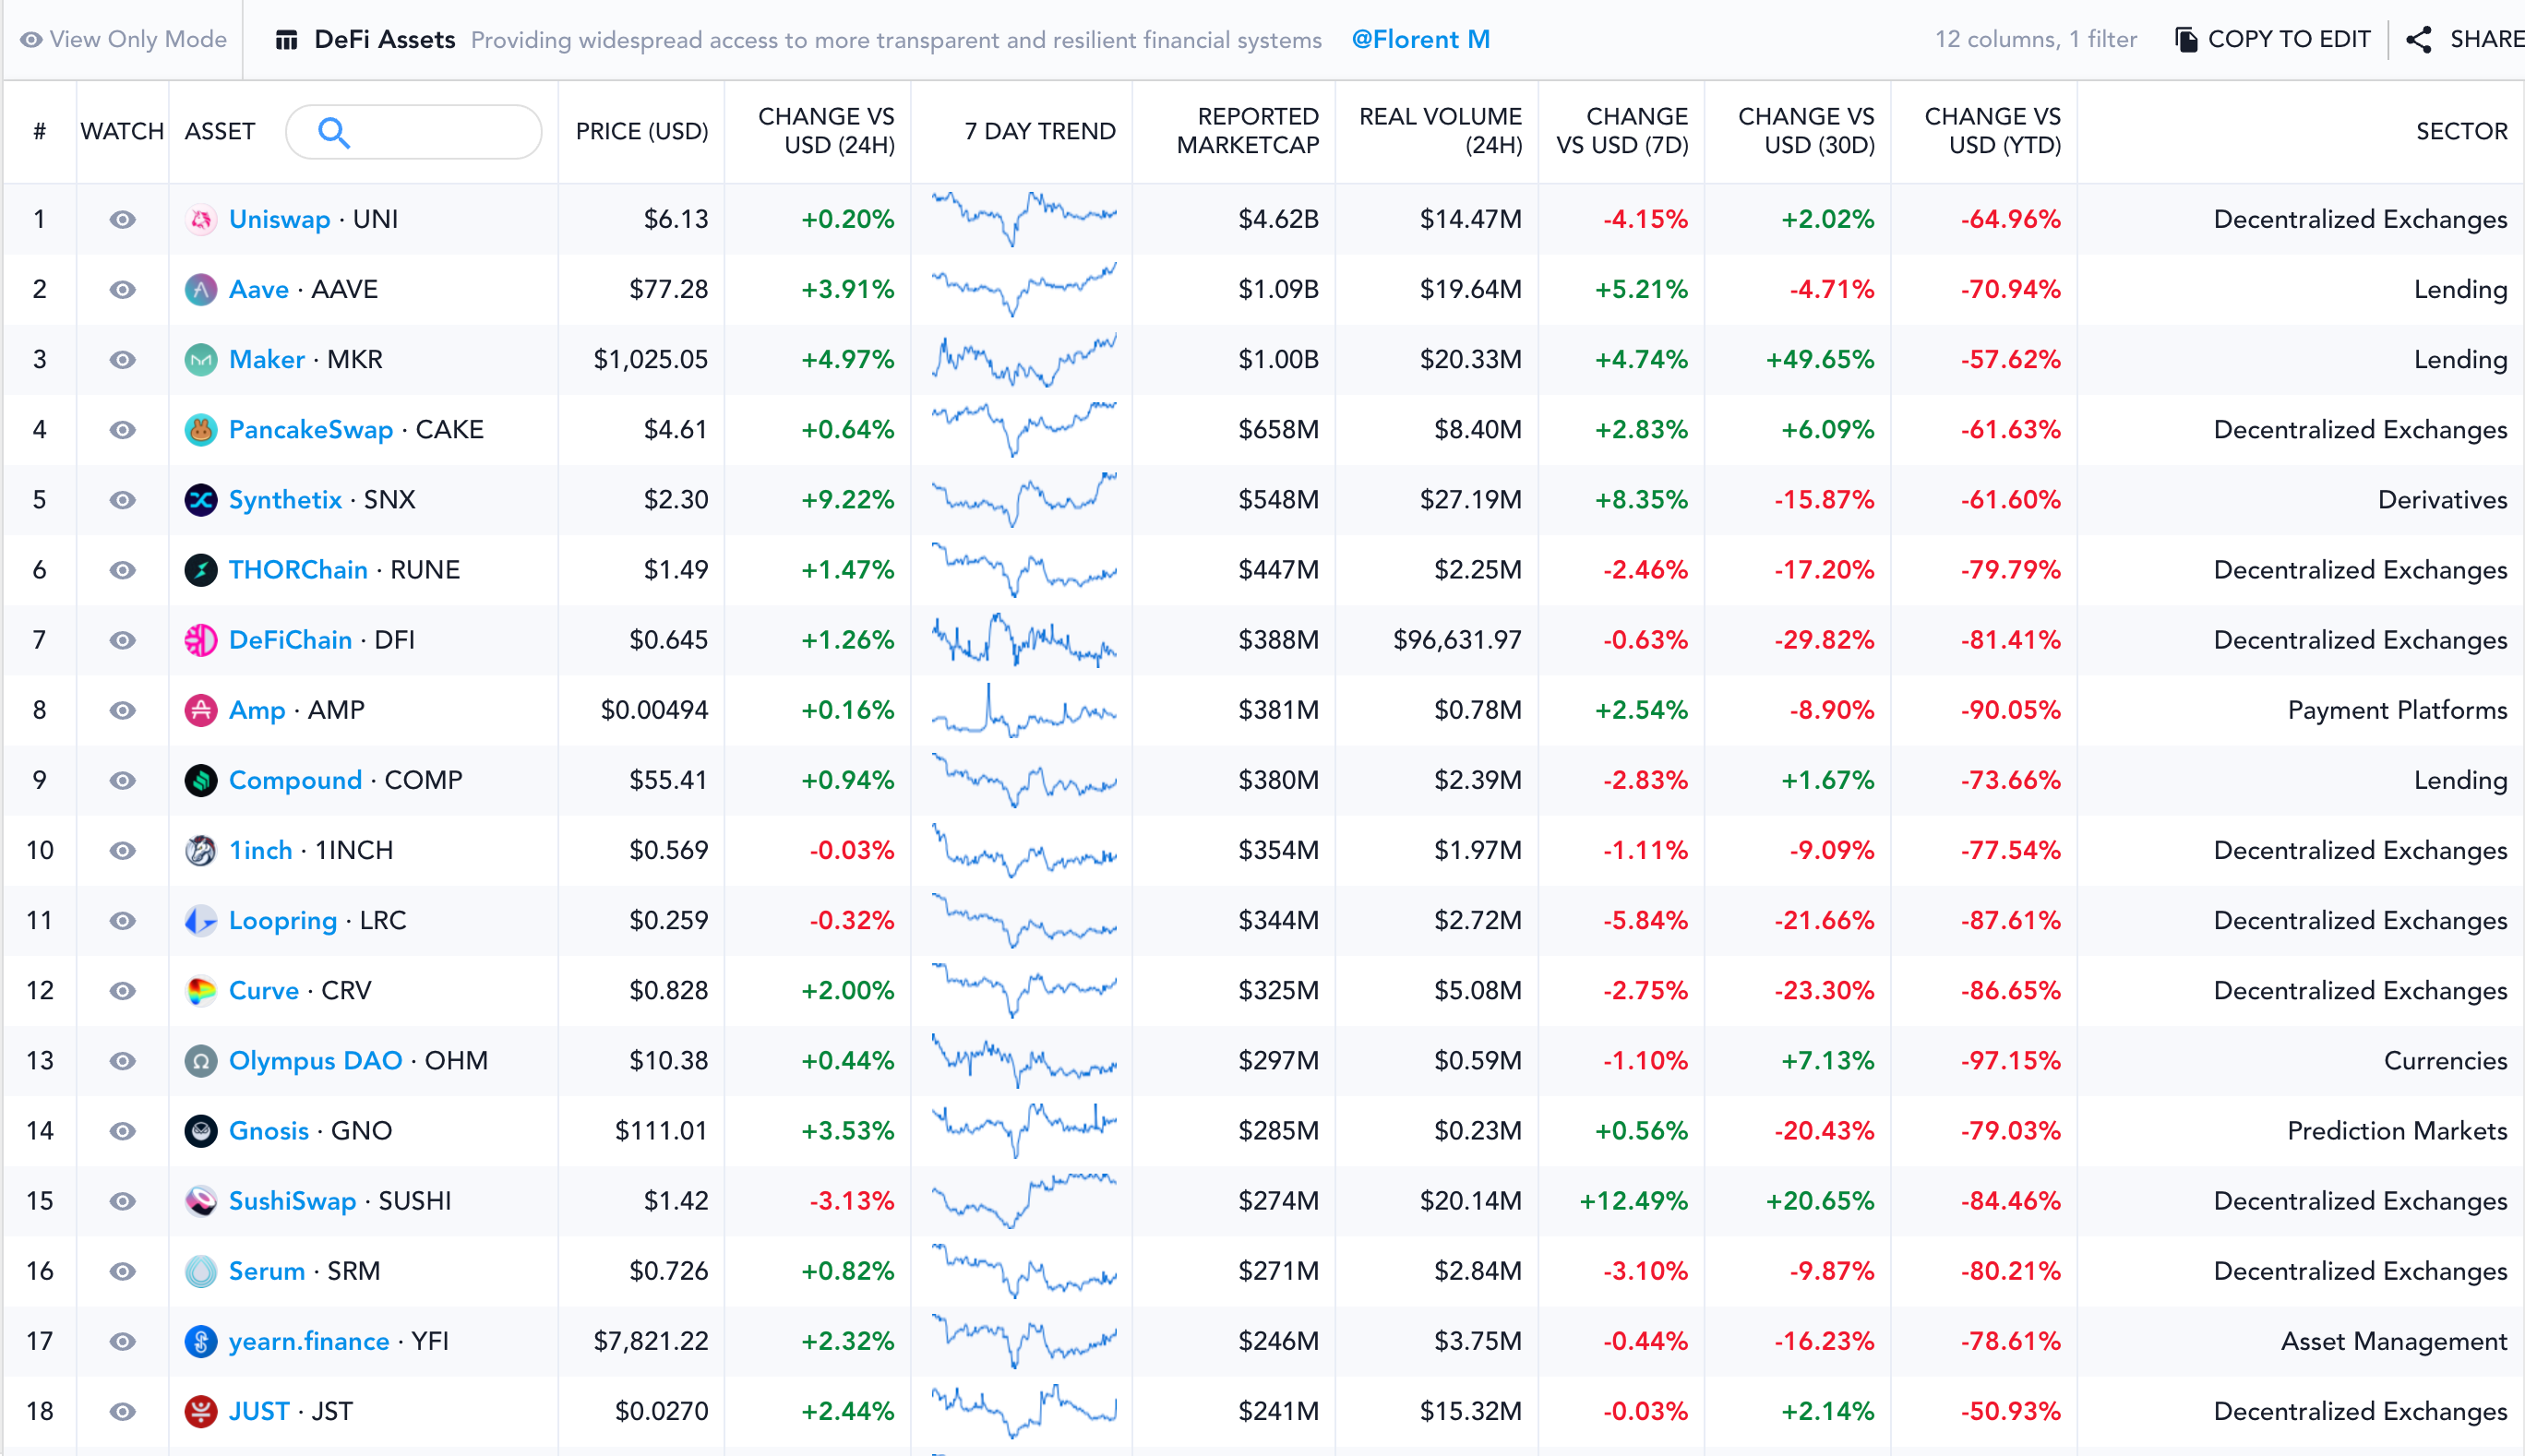Viewport: 2525px width, 1456px height.
Task: Click the Aave logo icon
Action: tap(201, 289)
